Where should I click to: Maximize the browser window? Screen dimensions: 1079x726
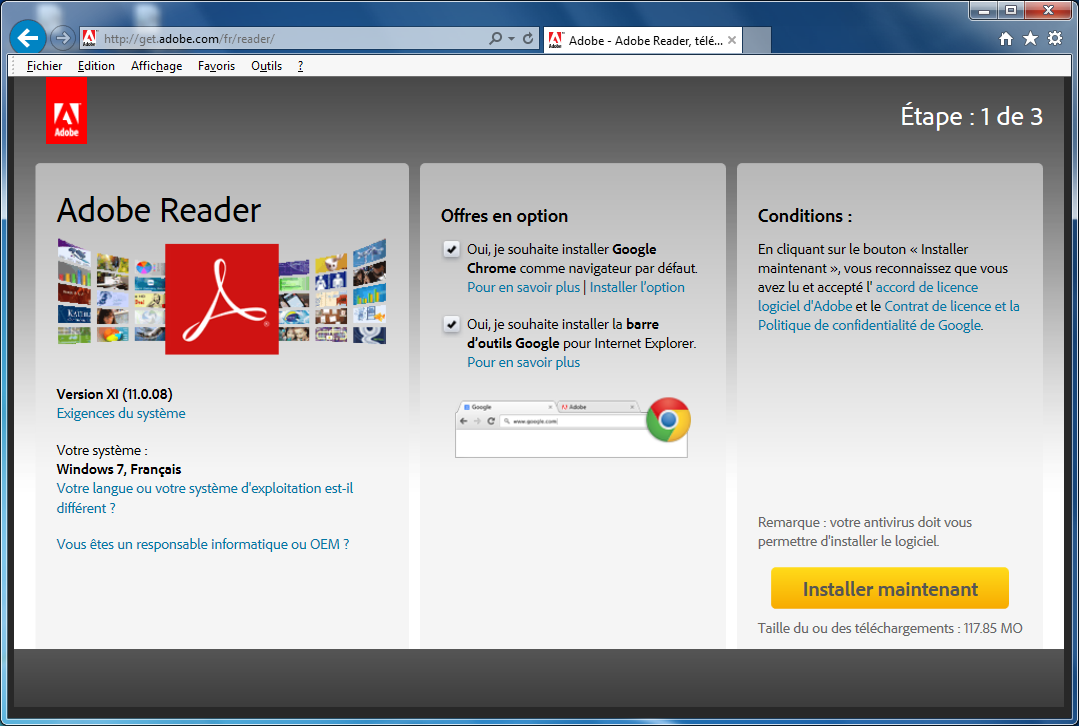(1011, 10)
